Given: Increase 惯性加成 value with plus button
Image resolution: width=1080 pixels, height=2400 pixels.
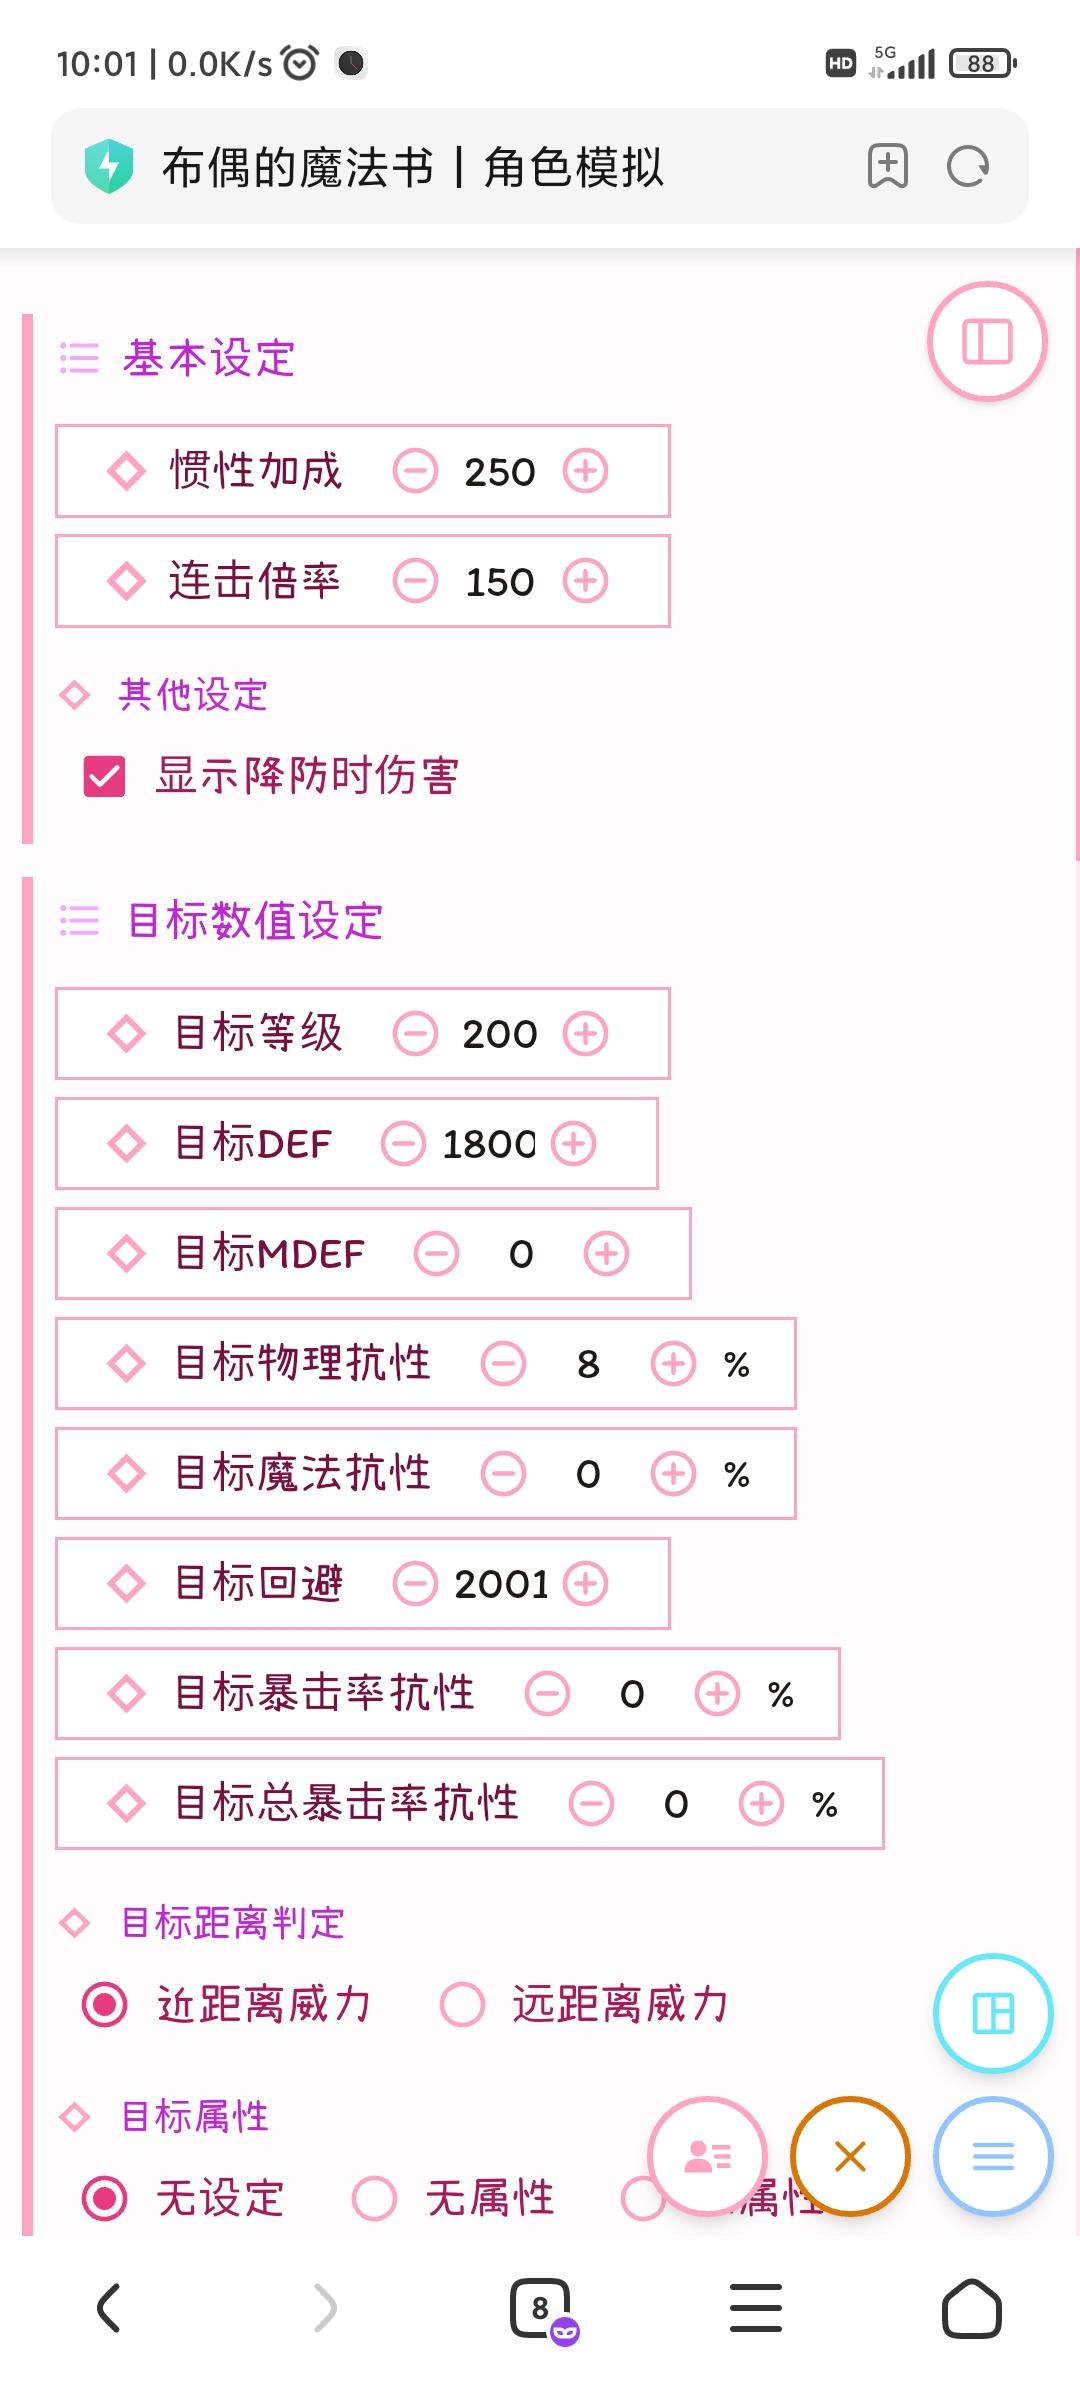Looking at the screenshot, I should [x=585, y=471].
